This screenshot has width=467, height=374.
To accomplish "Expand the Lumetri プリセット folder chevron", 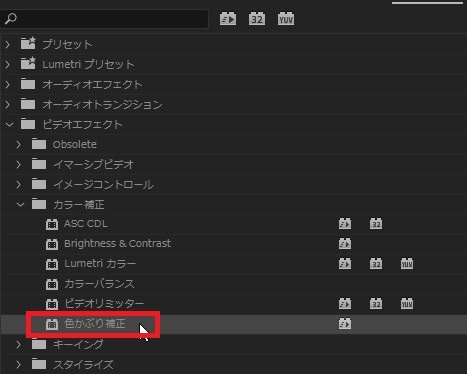I will click(x=8, y=64).
